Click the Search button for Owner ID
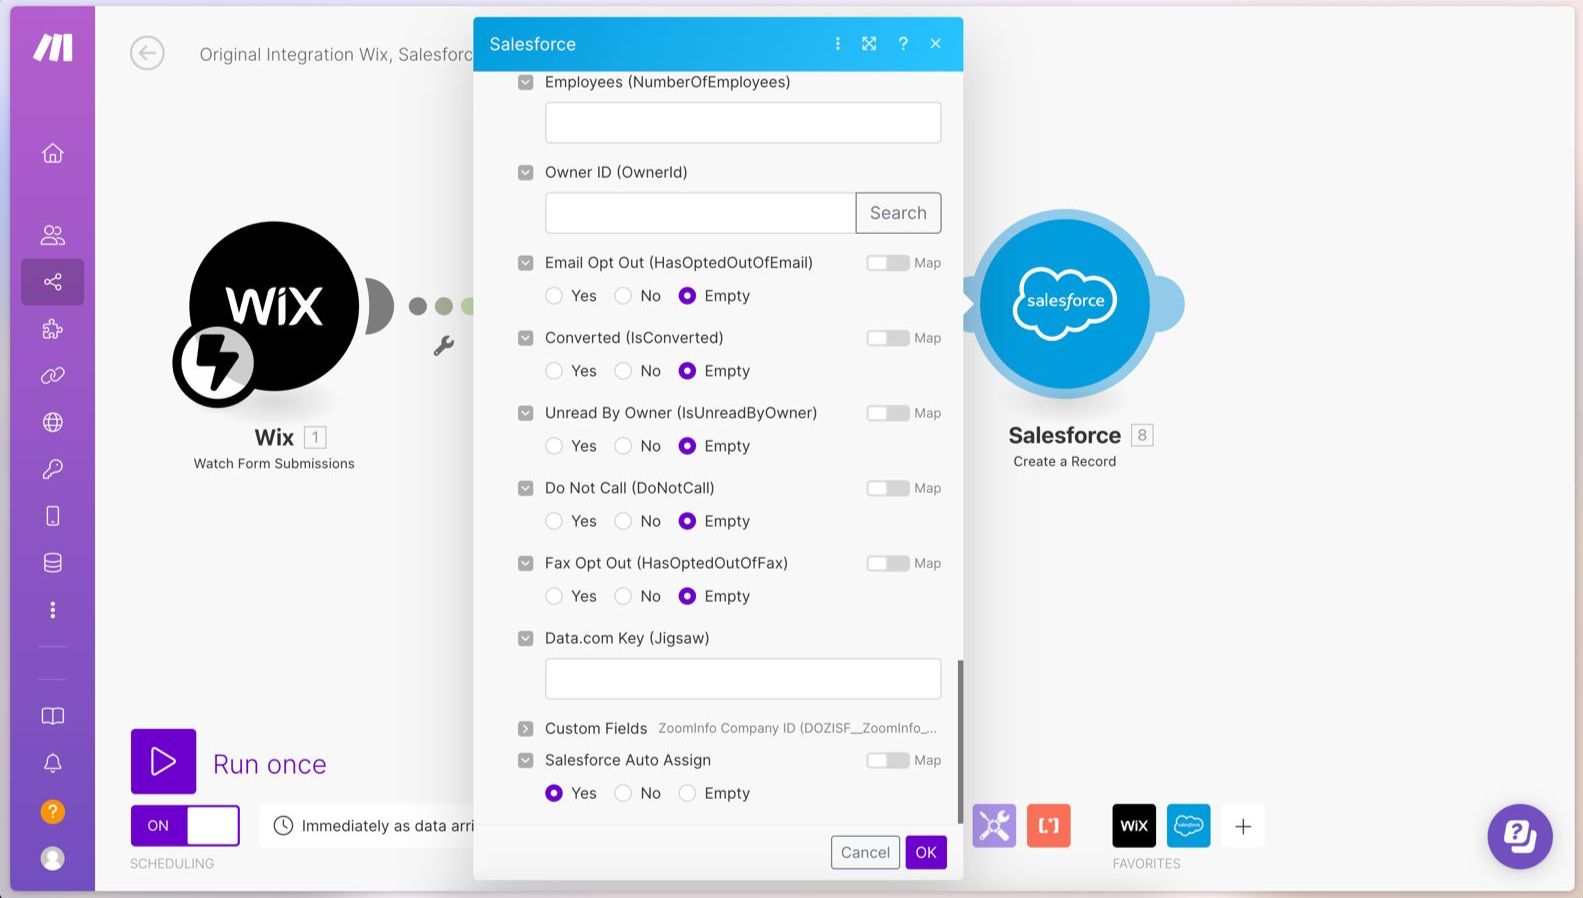This screenshot has height=898, width=1583. tap(898, 213)
